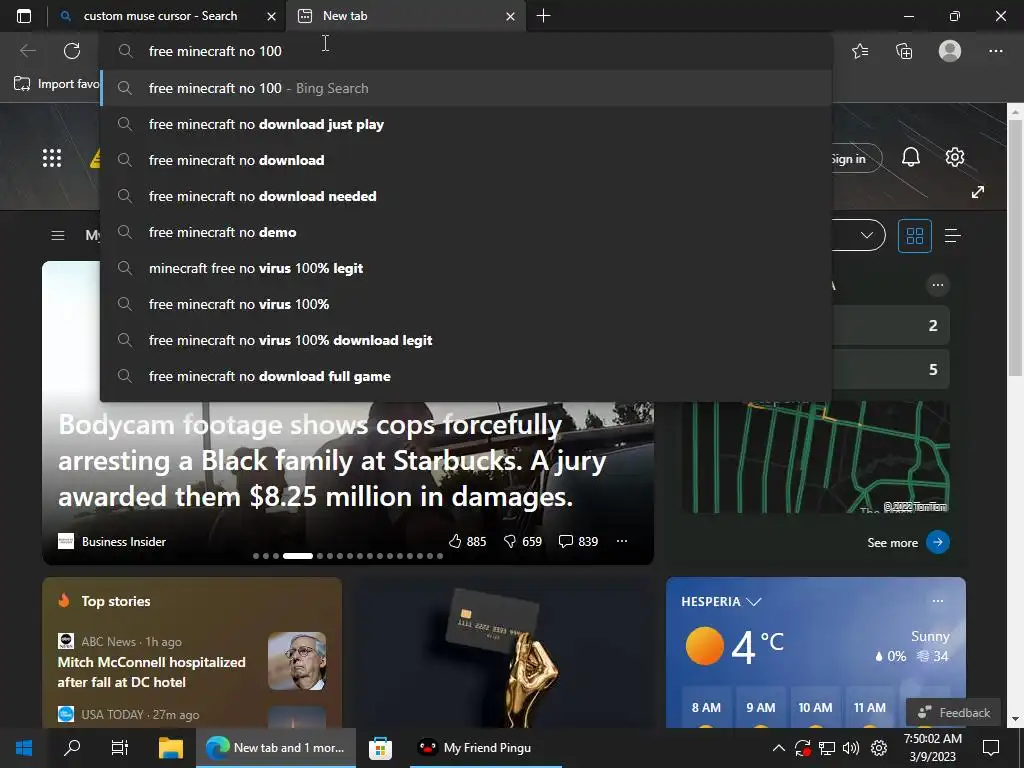Click the browser Refresh button
The height and width of the screenshot is (768, 1024).
coord(72,51)
